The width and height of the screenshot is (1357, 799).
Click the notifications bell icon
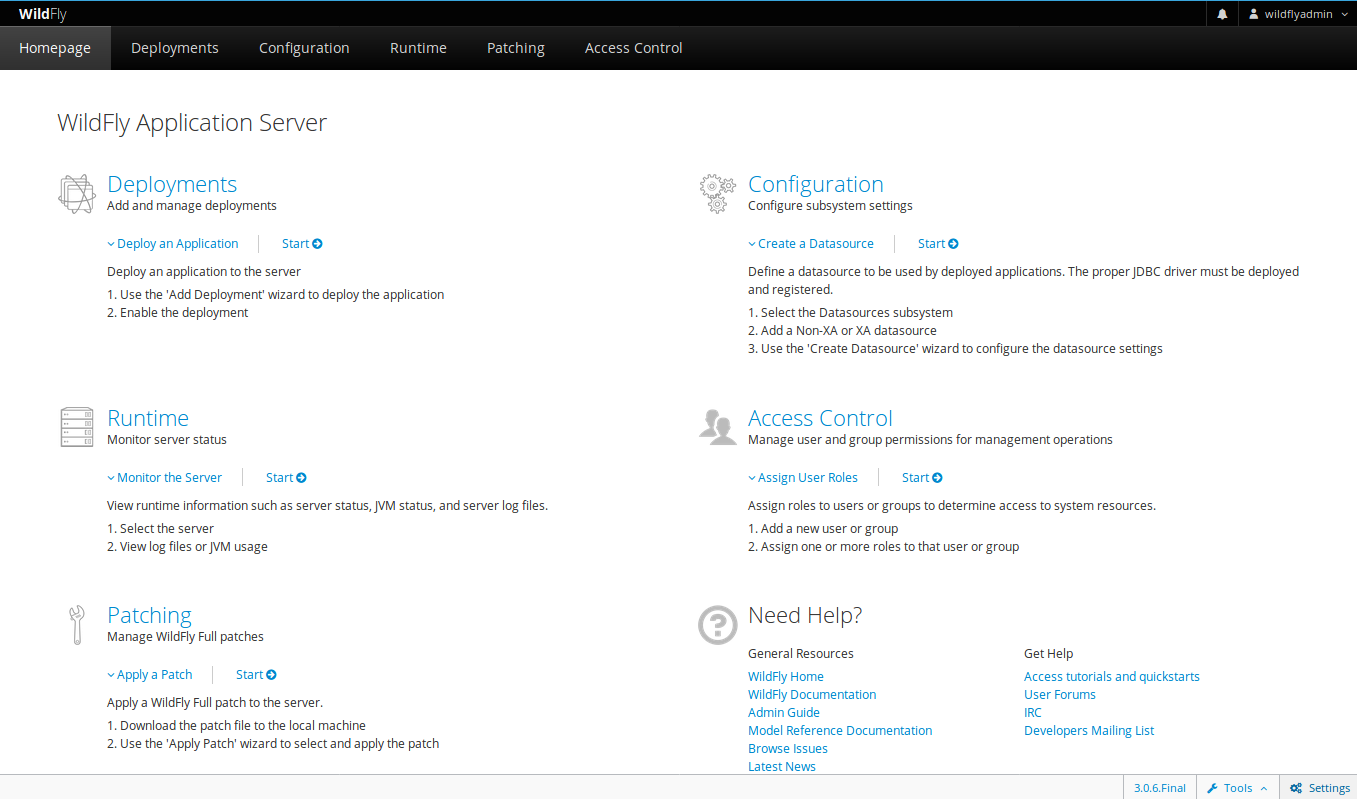pyautogui.click(x=1222, y=14)
